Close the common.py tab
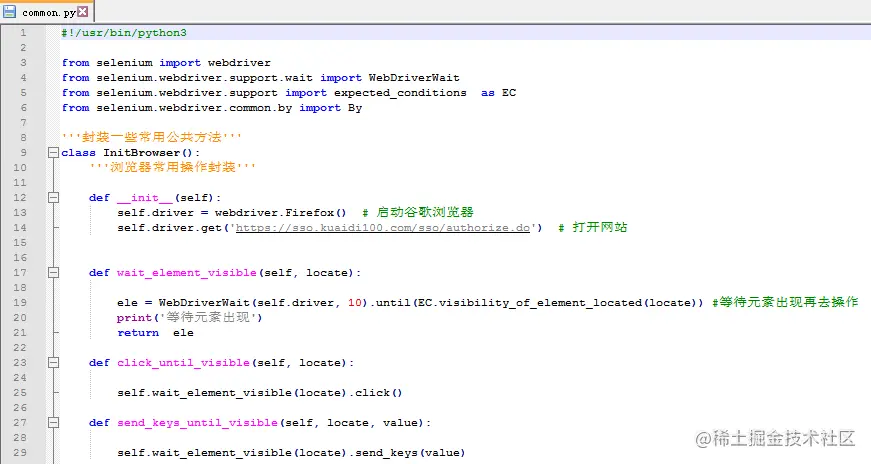Screen dimensions: 871x464 pyautogui.click(x=83, y=11)
